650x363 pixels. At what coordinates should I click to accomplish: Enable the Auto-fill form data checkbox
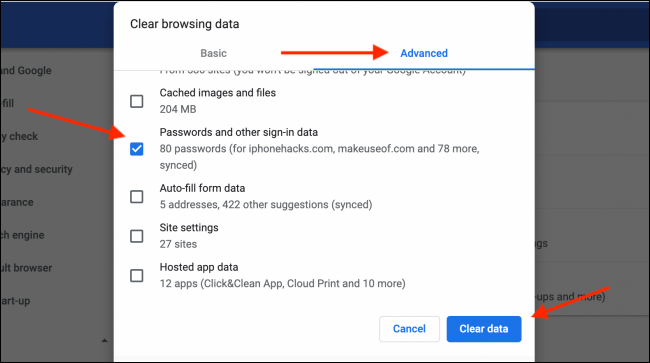(x=137, y=196)
